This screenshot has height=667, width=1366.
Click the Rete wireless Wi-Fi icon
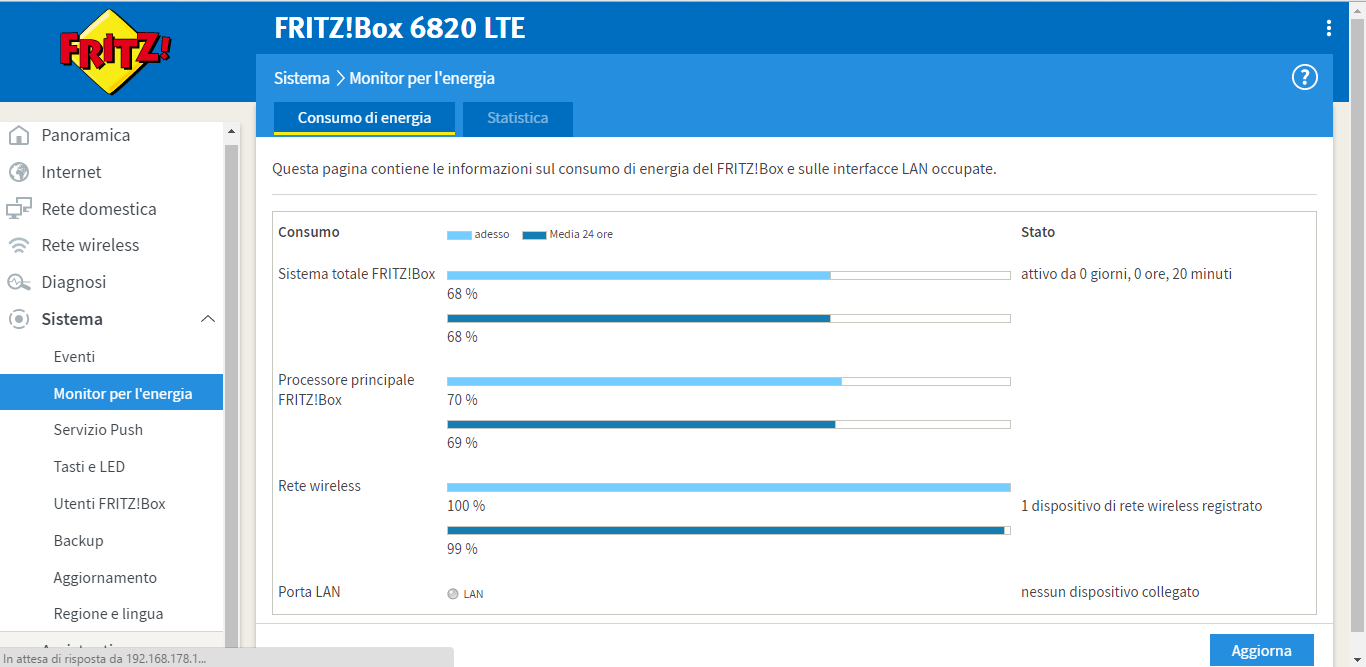19,245
